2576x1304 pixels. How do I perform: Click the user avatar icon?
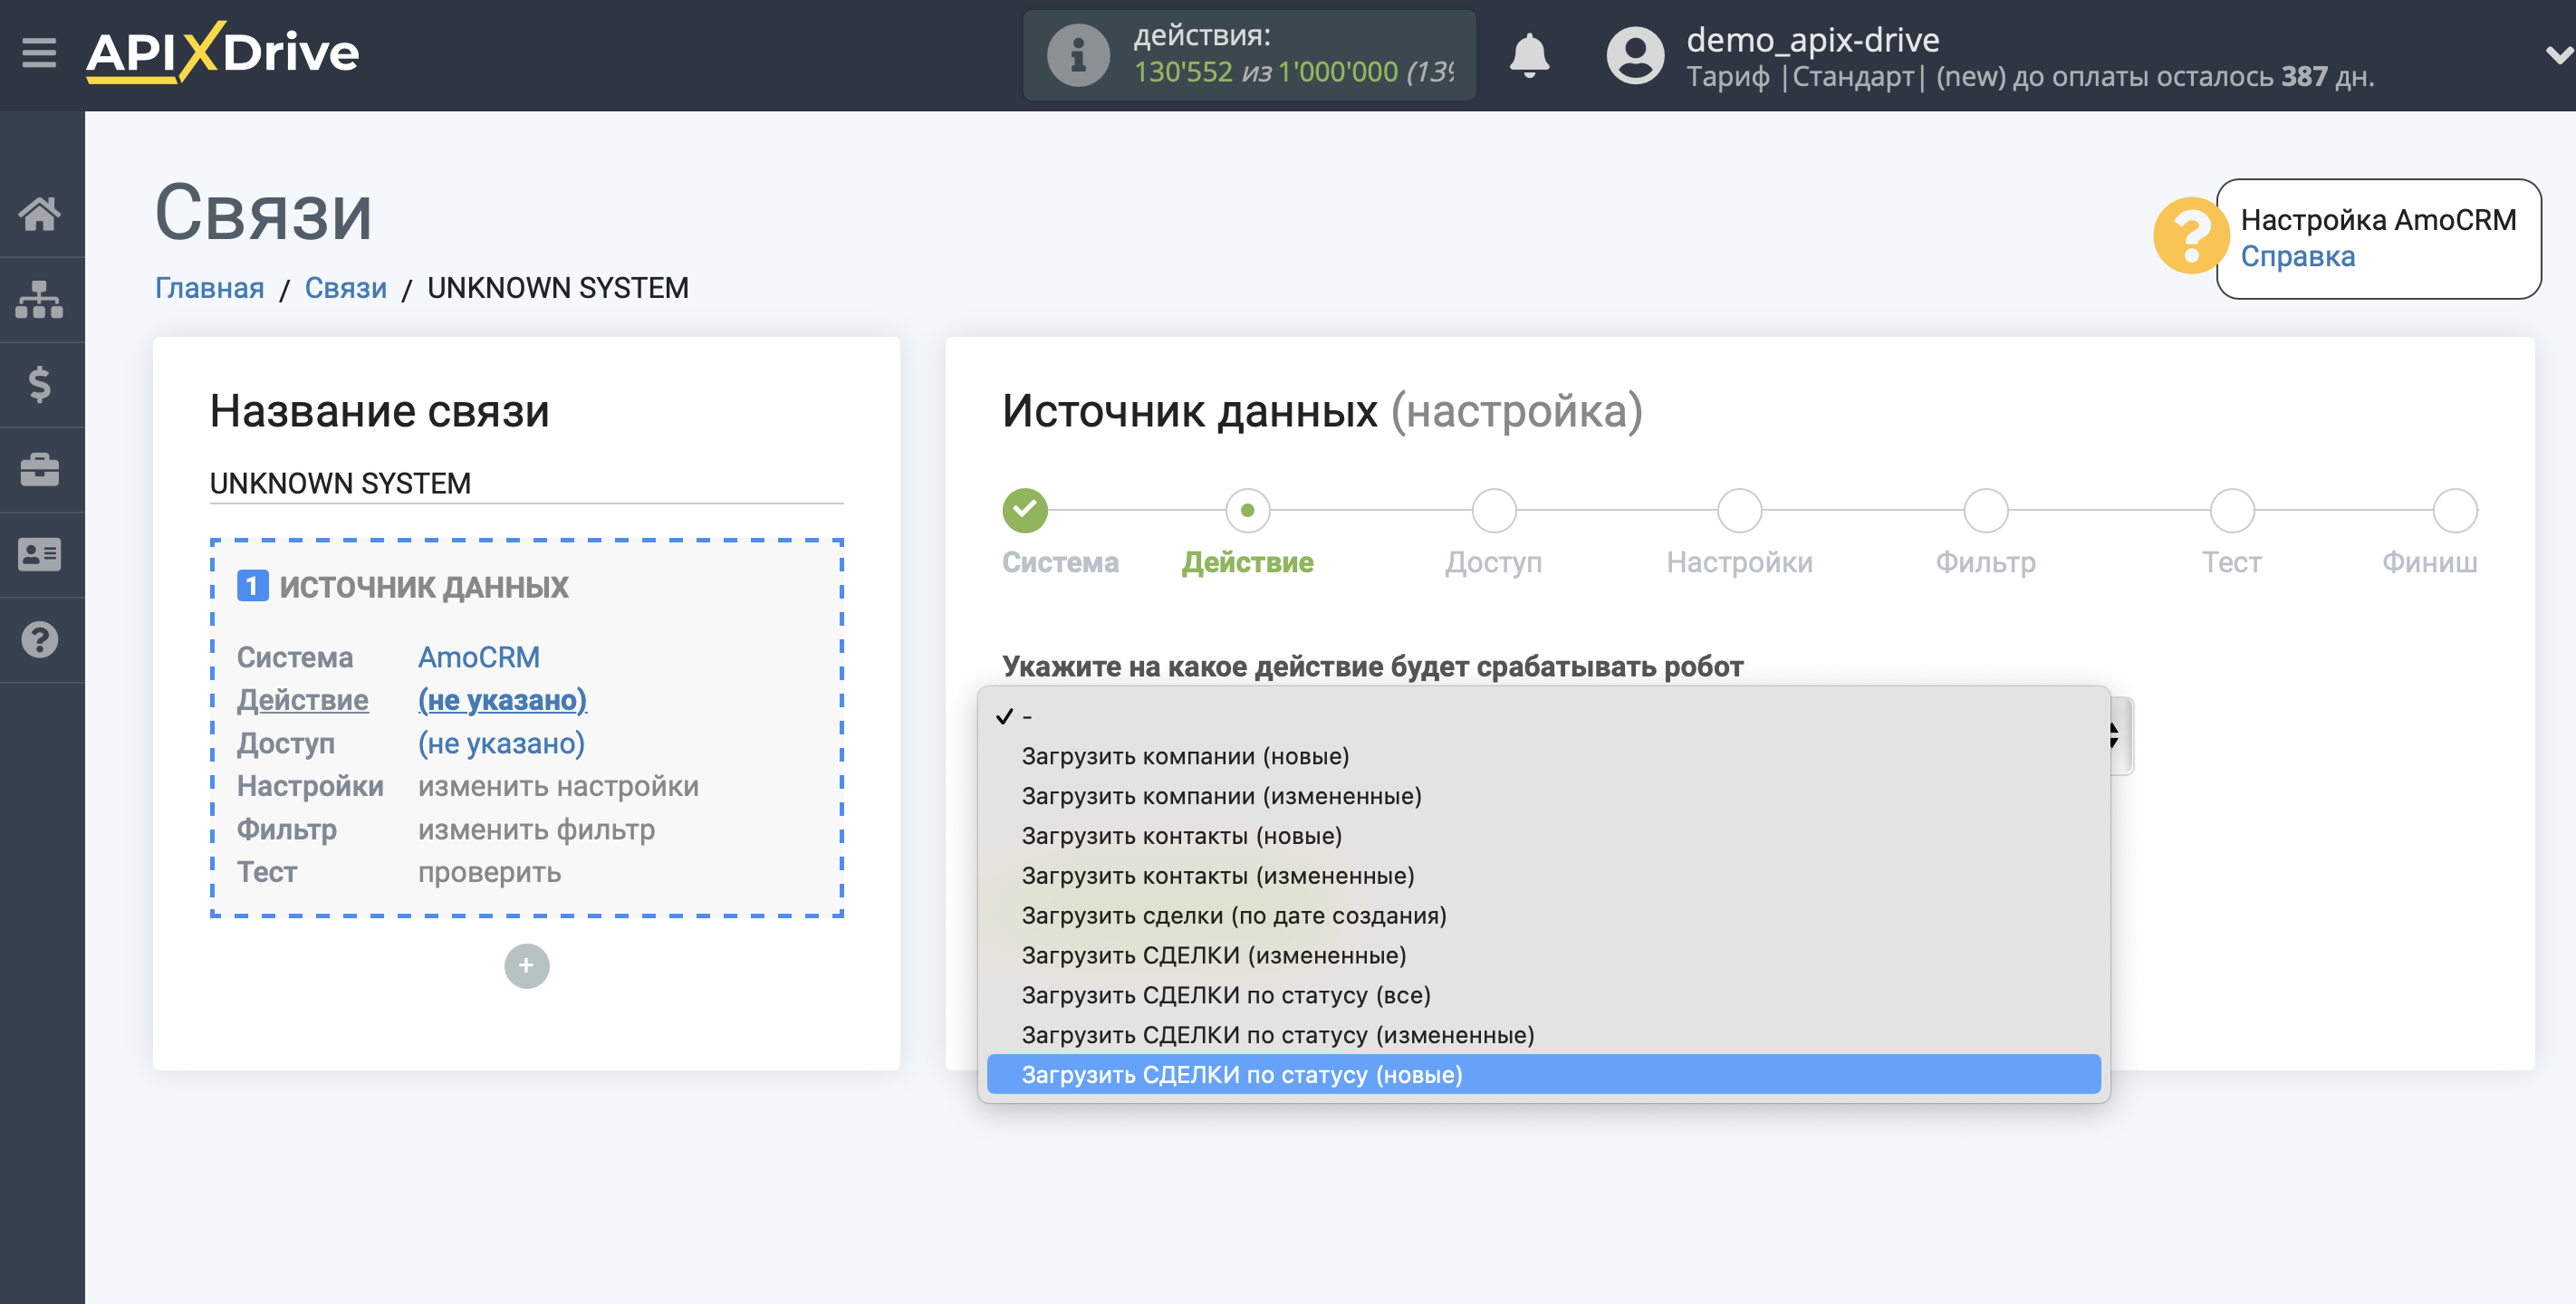tap(1634, 55)
